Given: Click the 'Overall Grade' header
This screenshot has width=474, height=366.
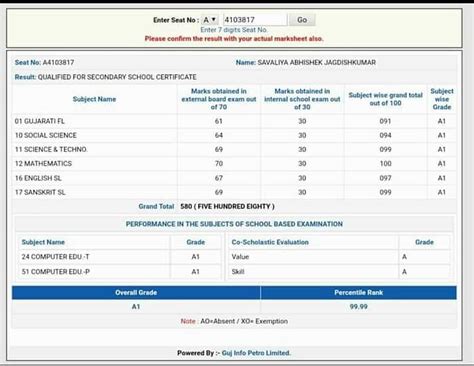Looking at the screenshot, I should [136, 292].
